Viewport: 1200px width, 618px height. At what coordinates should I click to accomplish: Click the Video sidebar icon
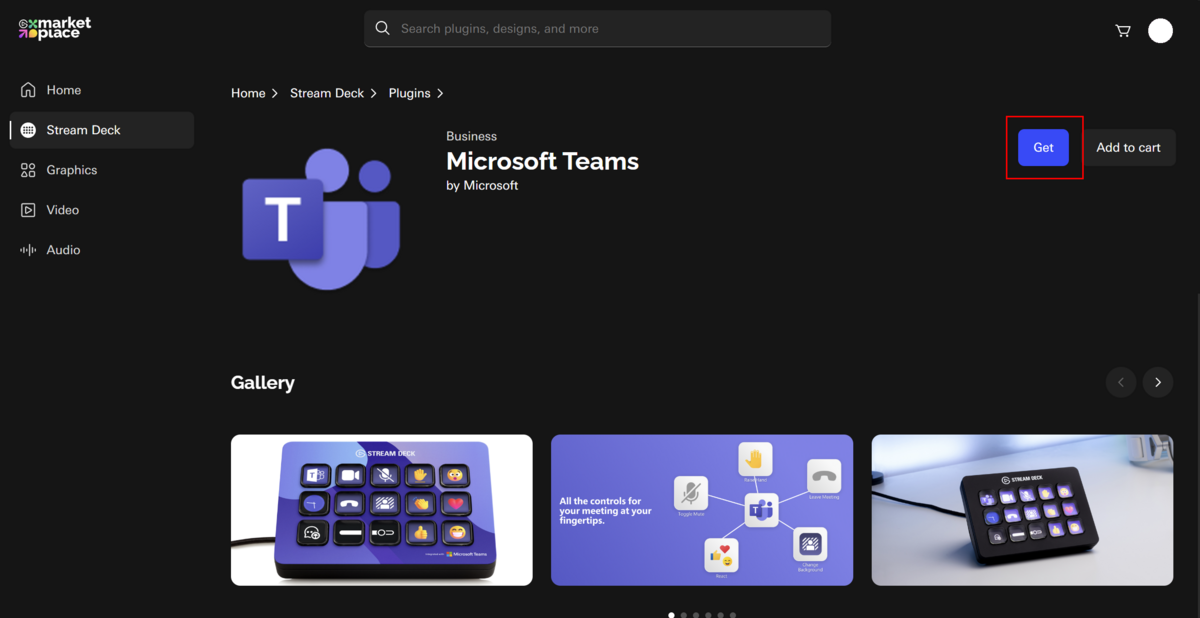click(x=28, y=210)
